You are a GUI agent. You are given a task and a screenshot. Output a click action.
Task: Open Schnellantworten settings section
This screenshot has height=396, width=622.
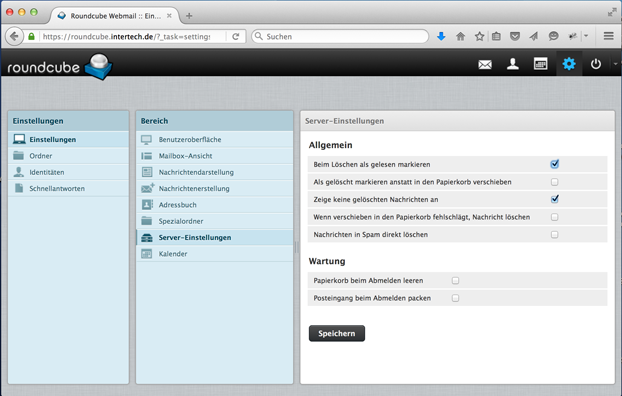pyautogui.click(x=68, y=188)
